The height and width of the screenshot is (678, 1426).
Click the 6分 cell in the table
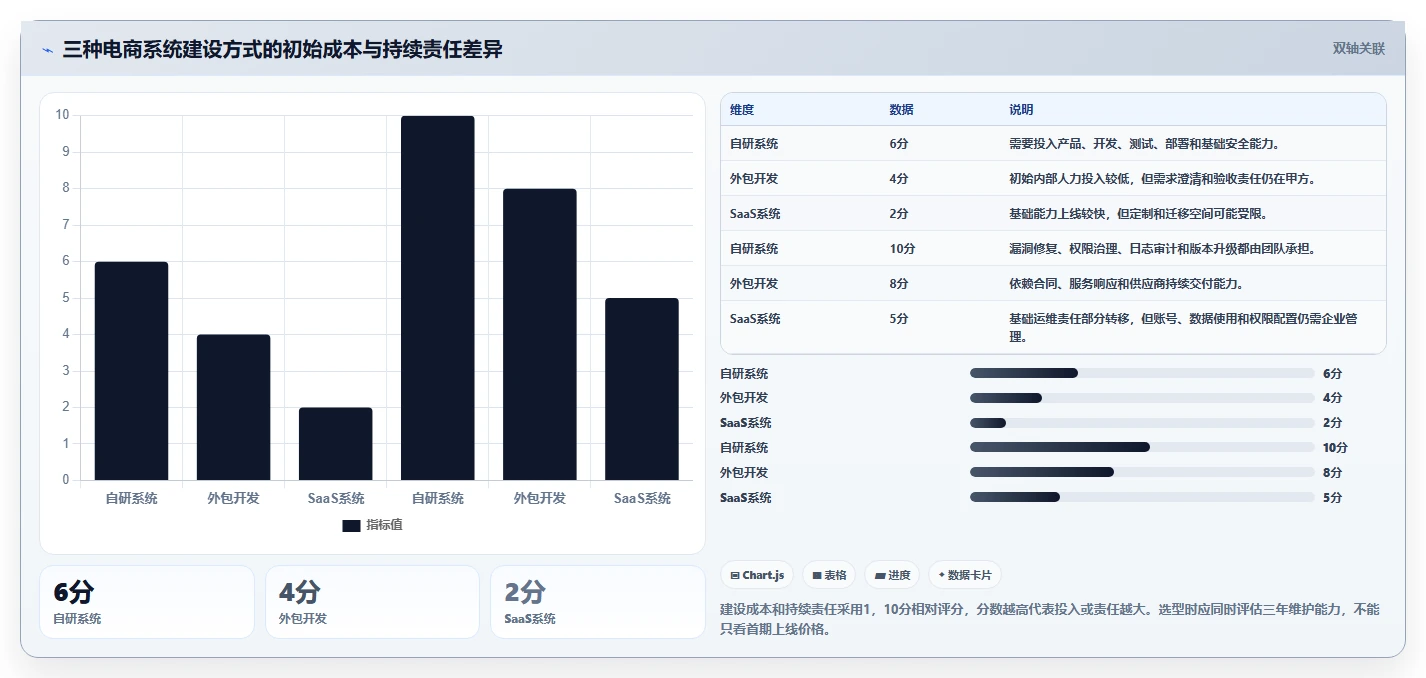coord(899,144)
